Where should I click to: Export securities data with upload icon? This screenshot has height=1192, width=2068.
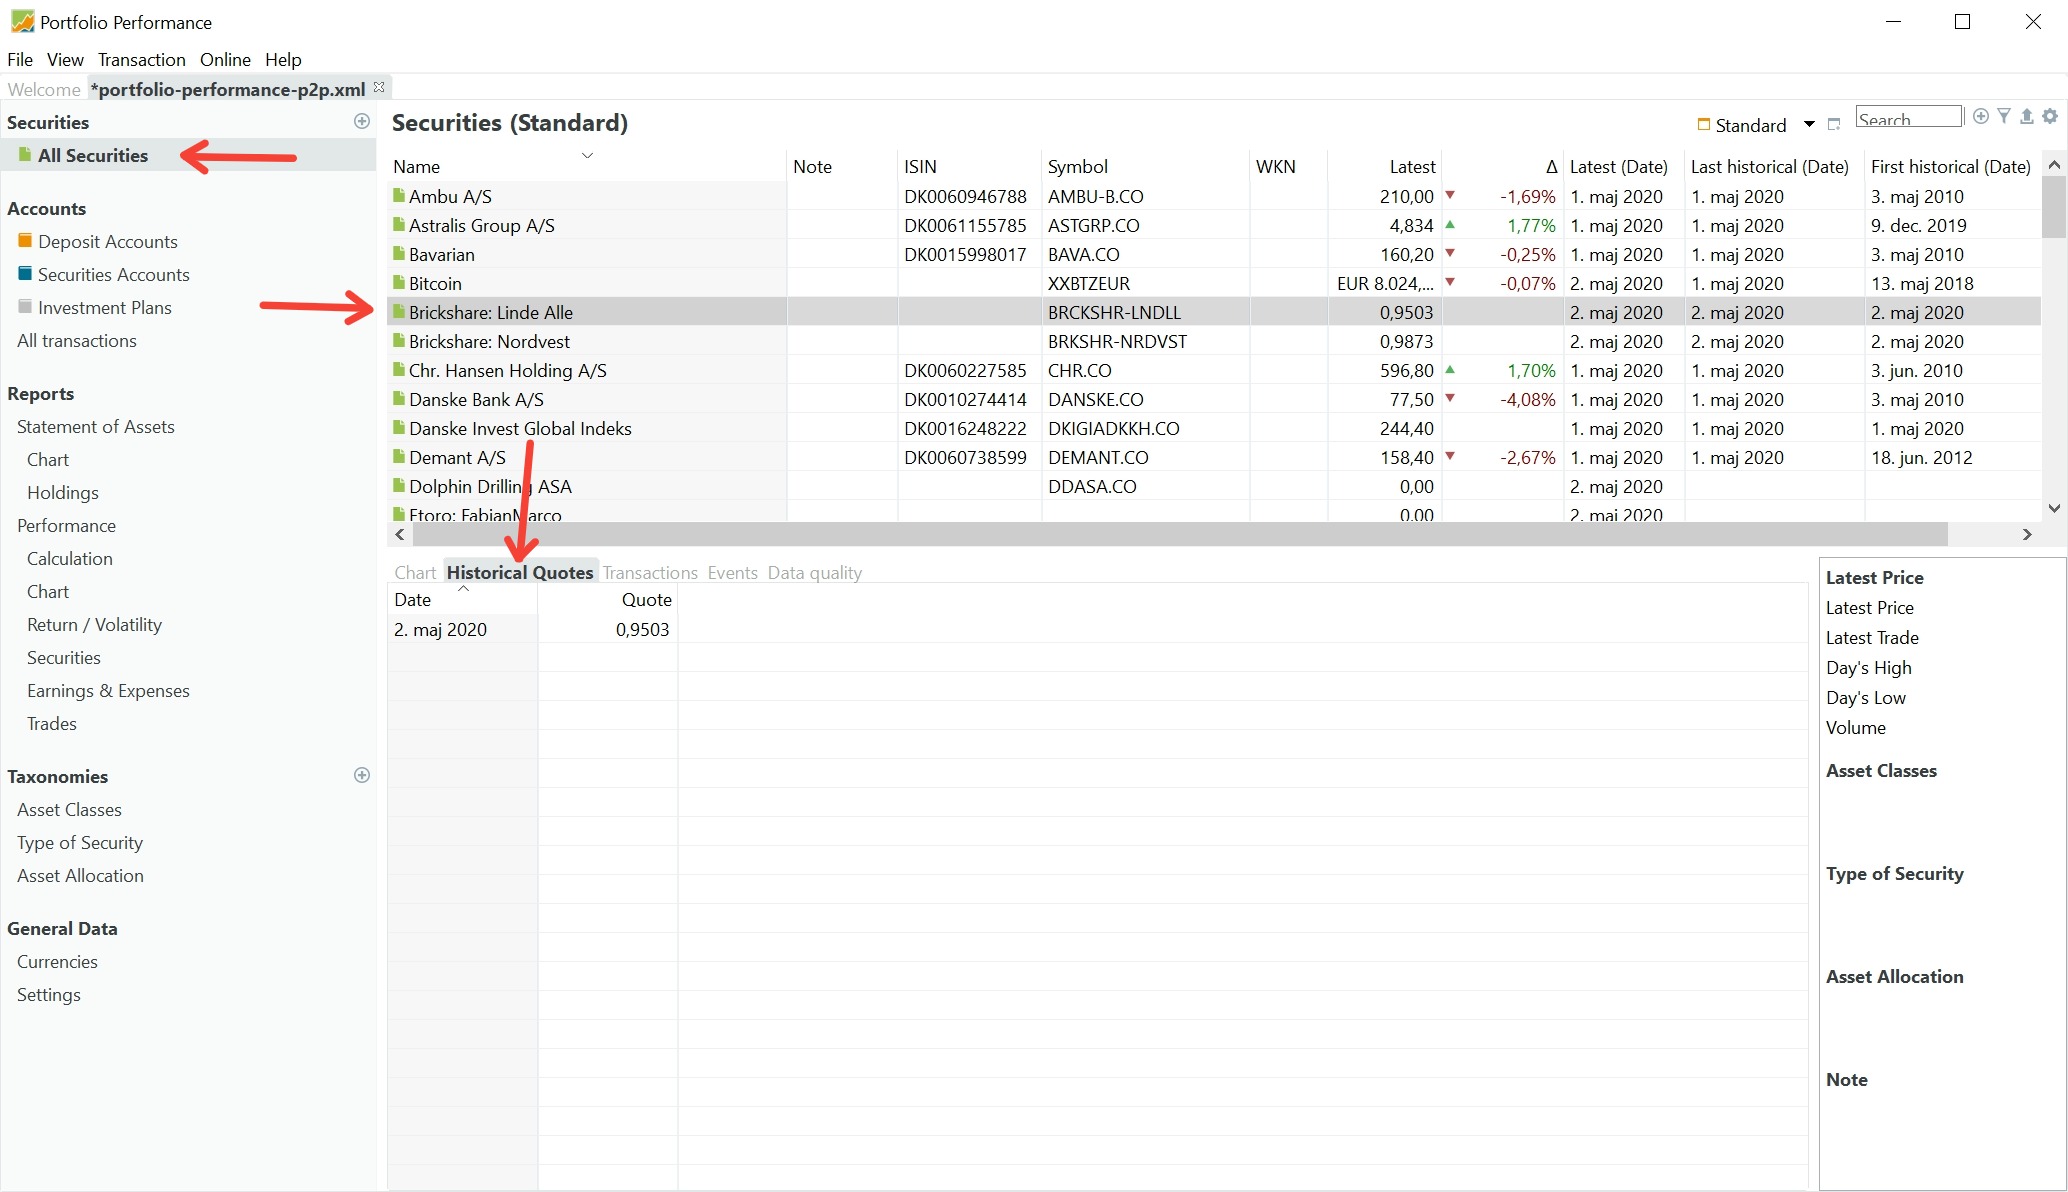point(2027,117)
